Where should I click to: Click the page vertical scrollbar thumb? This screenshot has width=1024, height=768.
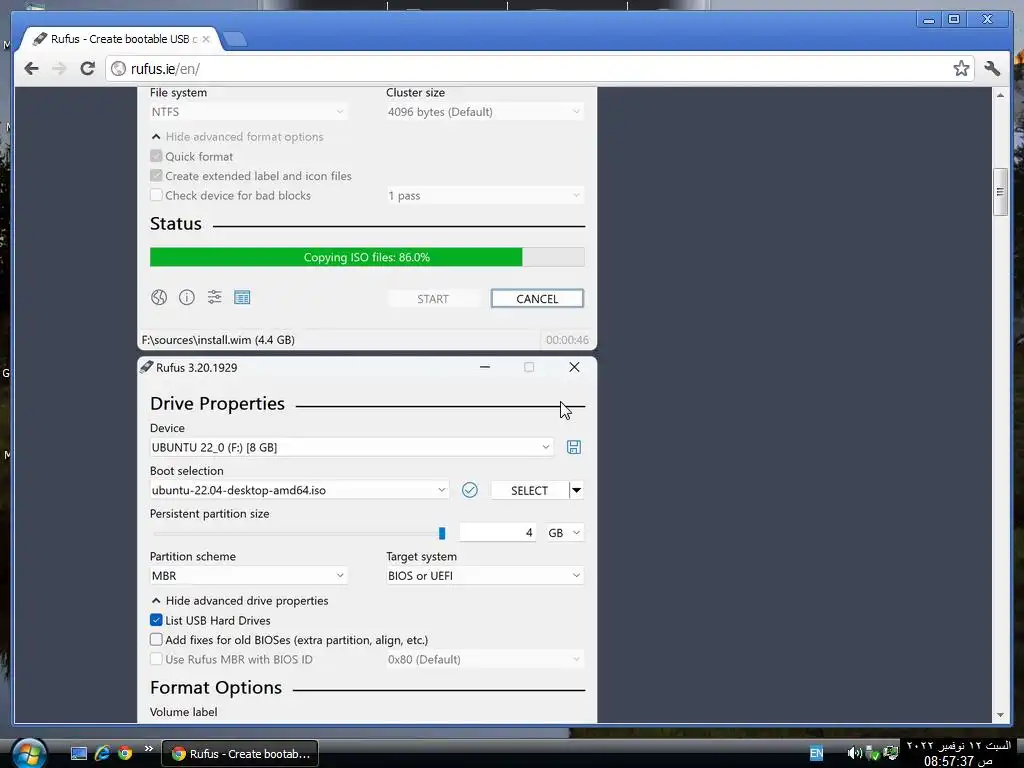pyautogui.click(x=1000, y=192)
